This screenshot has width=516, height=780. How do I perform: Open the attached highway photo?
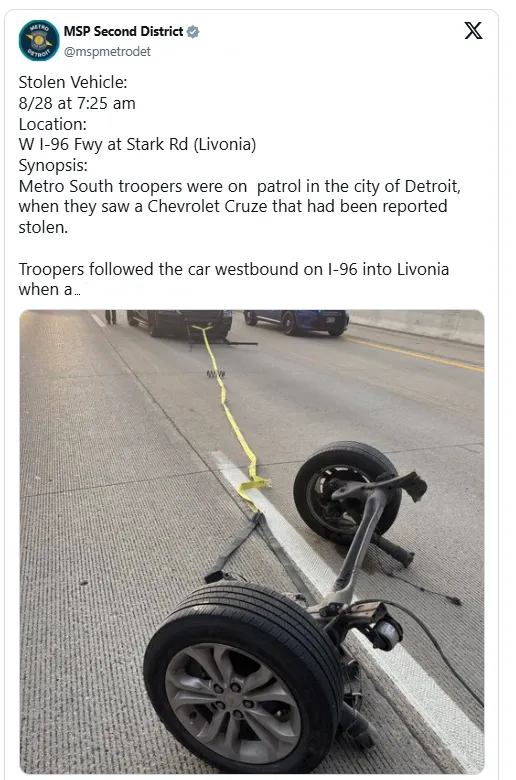click(252, 542)
